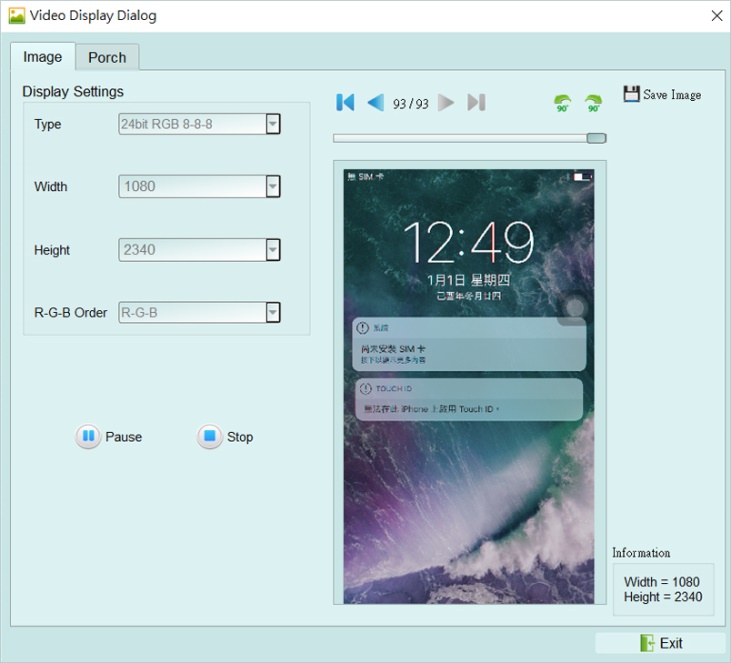731x663 pixels.
Task: Click the Information label
Action: pos(641,553)
